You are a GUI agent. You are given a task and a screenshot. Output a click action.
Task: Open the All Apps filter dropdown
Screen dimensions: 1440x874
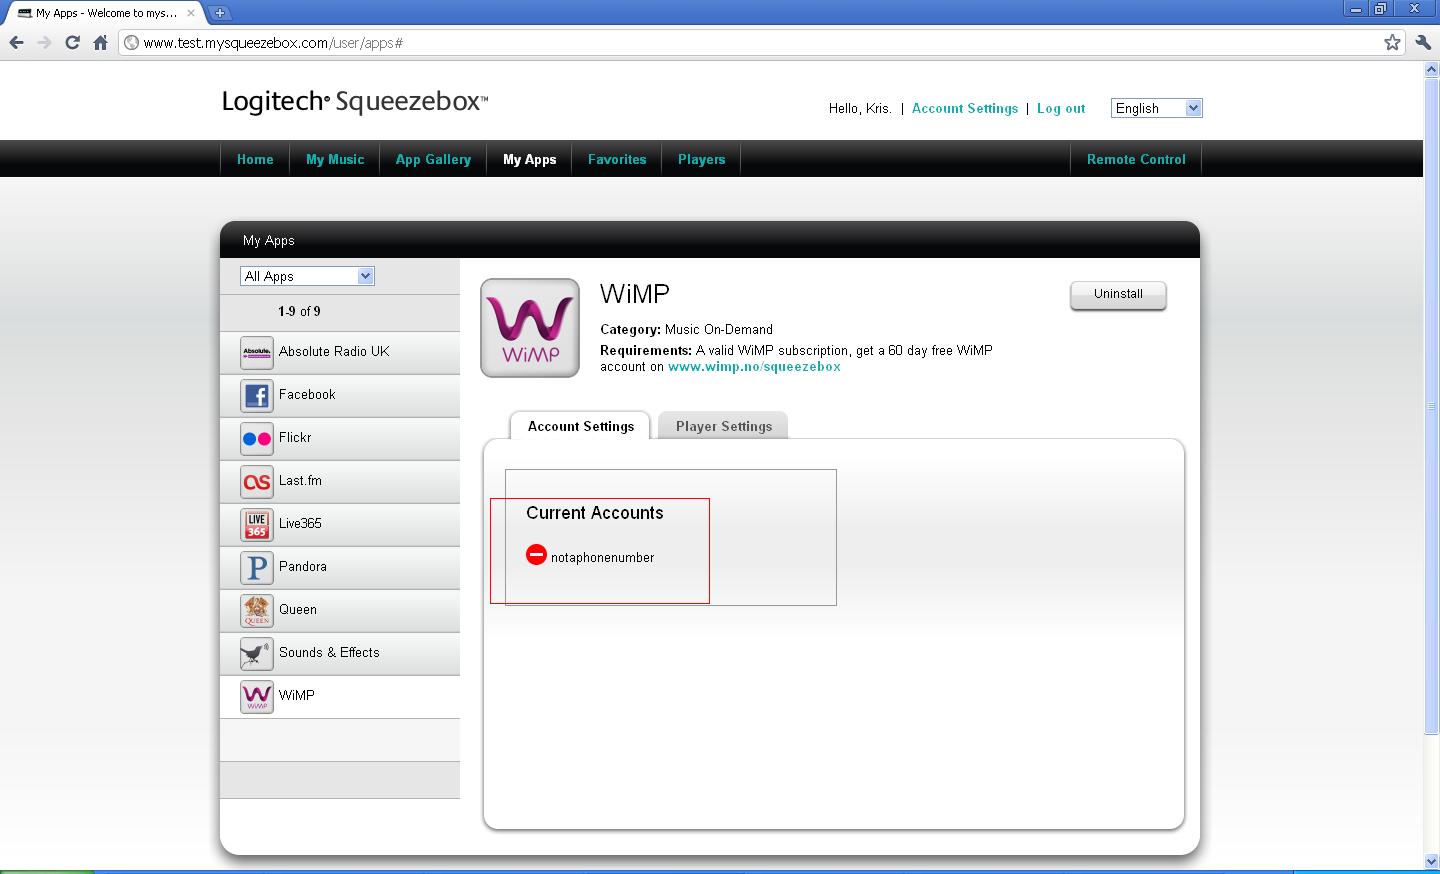307,276
